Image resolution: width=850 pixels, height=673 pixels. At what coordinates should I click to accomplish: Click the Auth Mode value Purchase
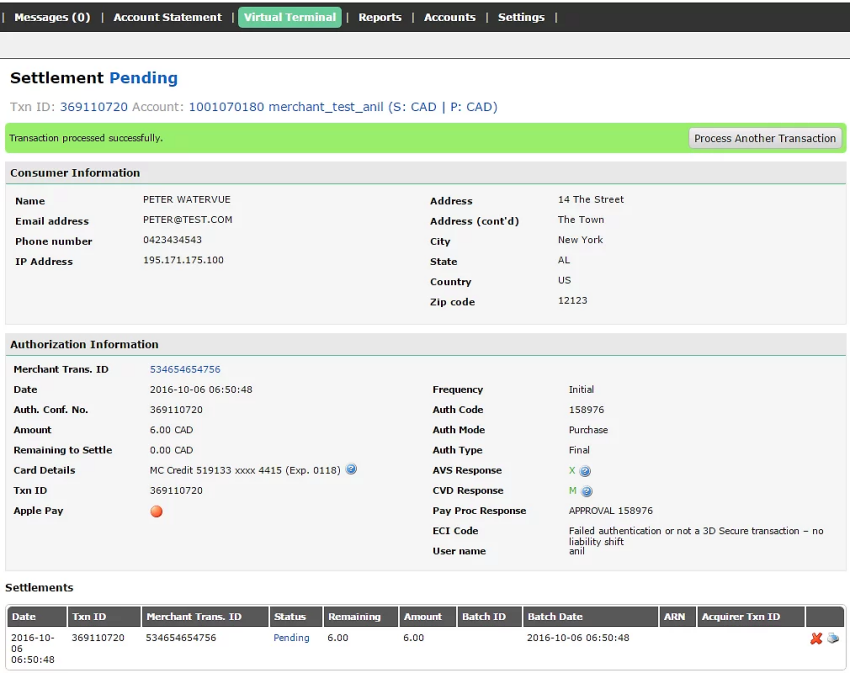pyautogui.click(x=588, y=430)
